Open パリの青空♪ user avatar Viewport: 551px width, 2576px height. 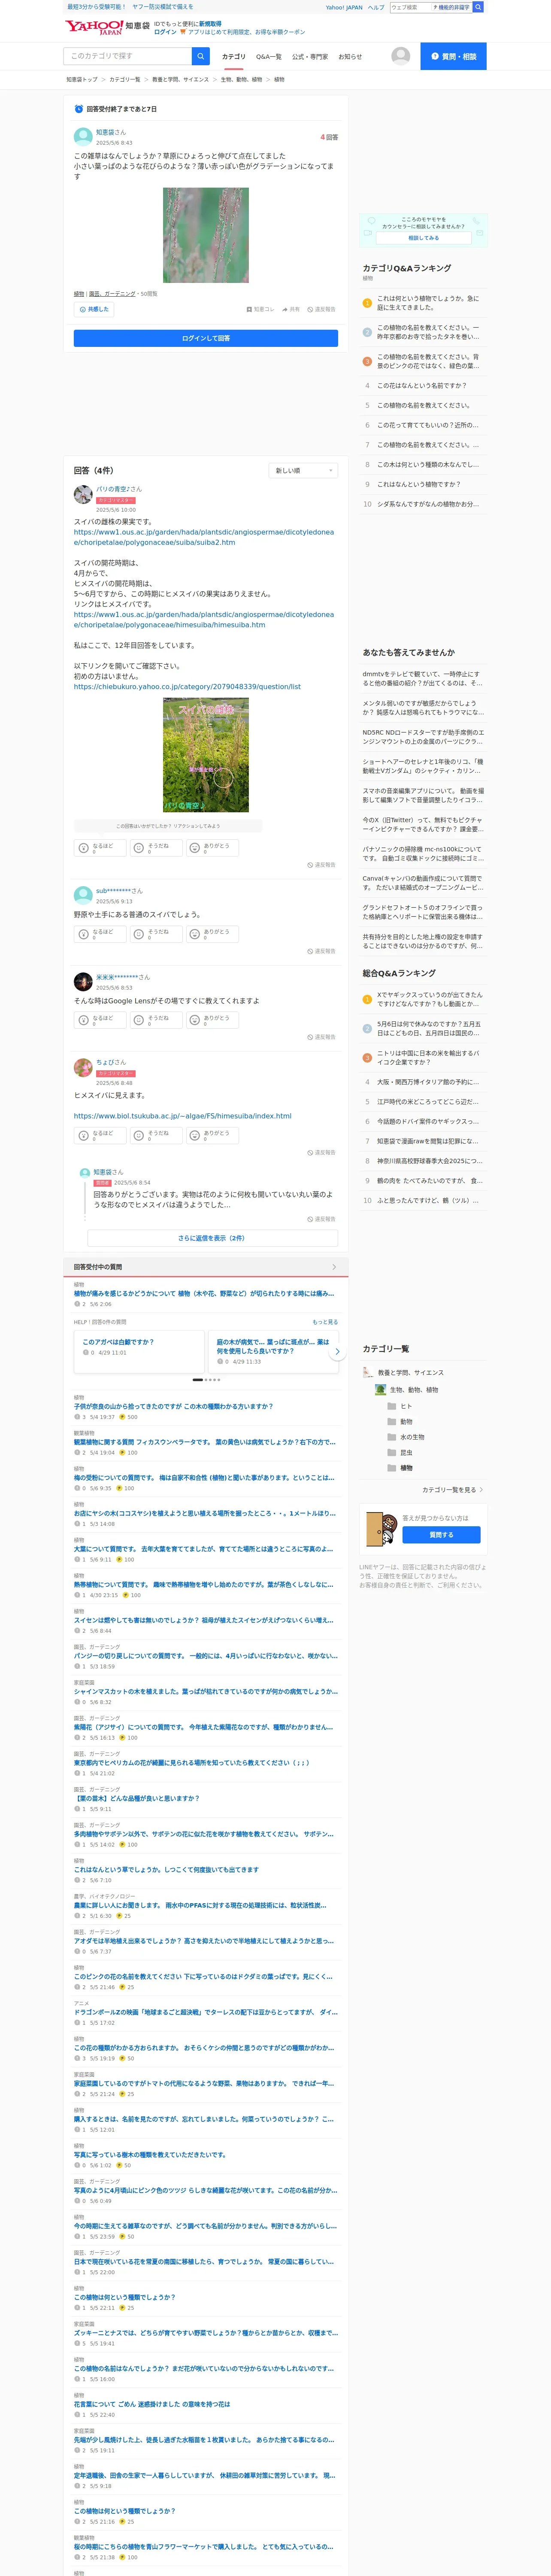pos(83,494)
